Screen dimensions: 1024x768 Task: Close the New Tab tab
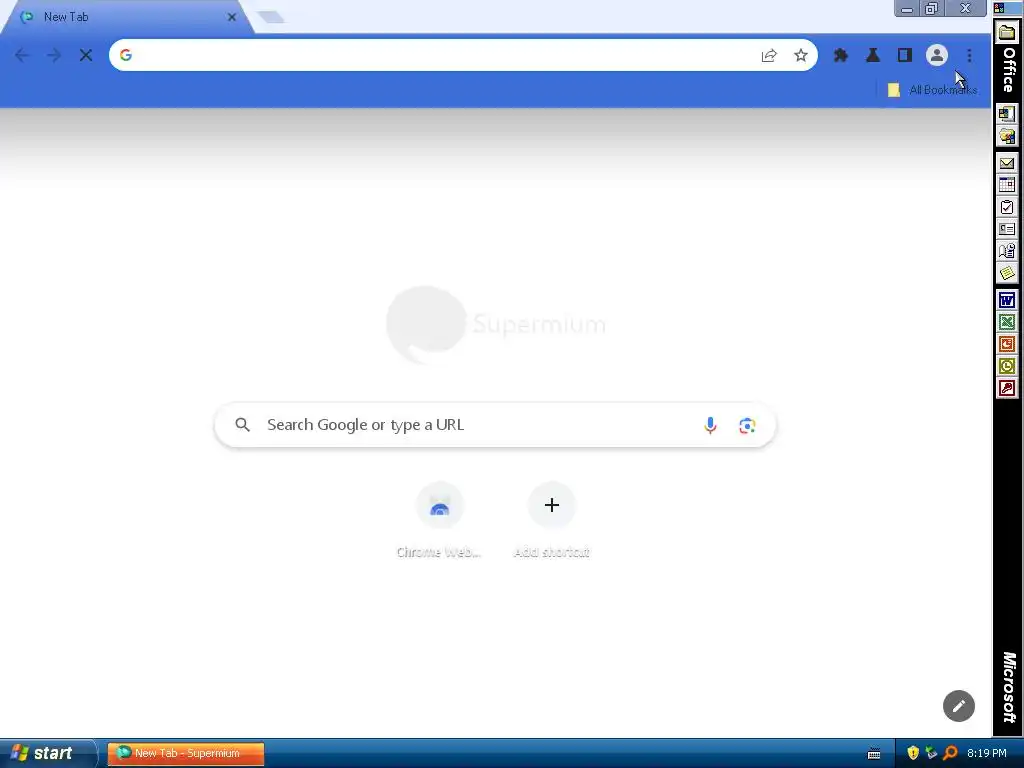(232, 17)
